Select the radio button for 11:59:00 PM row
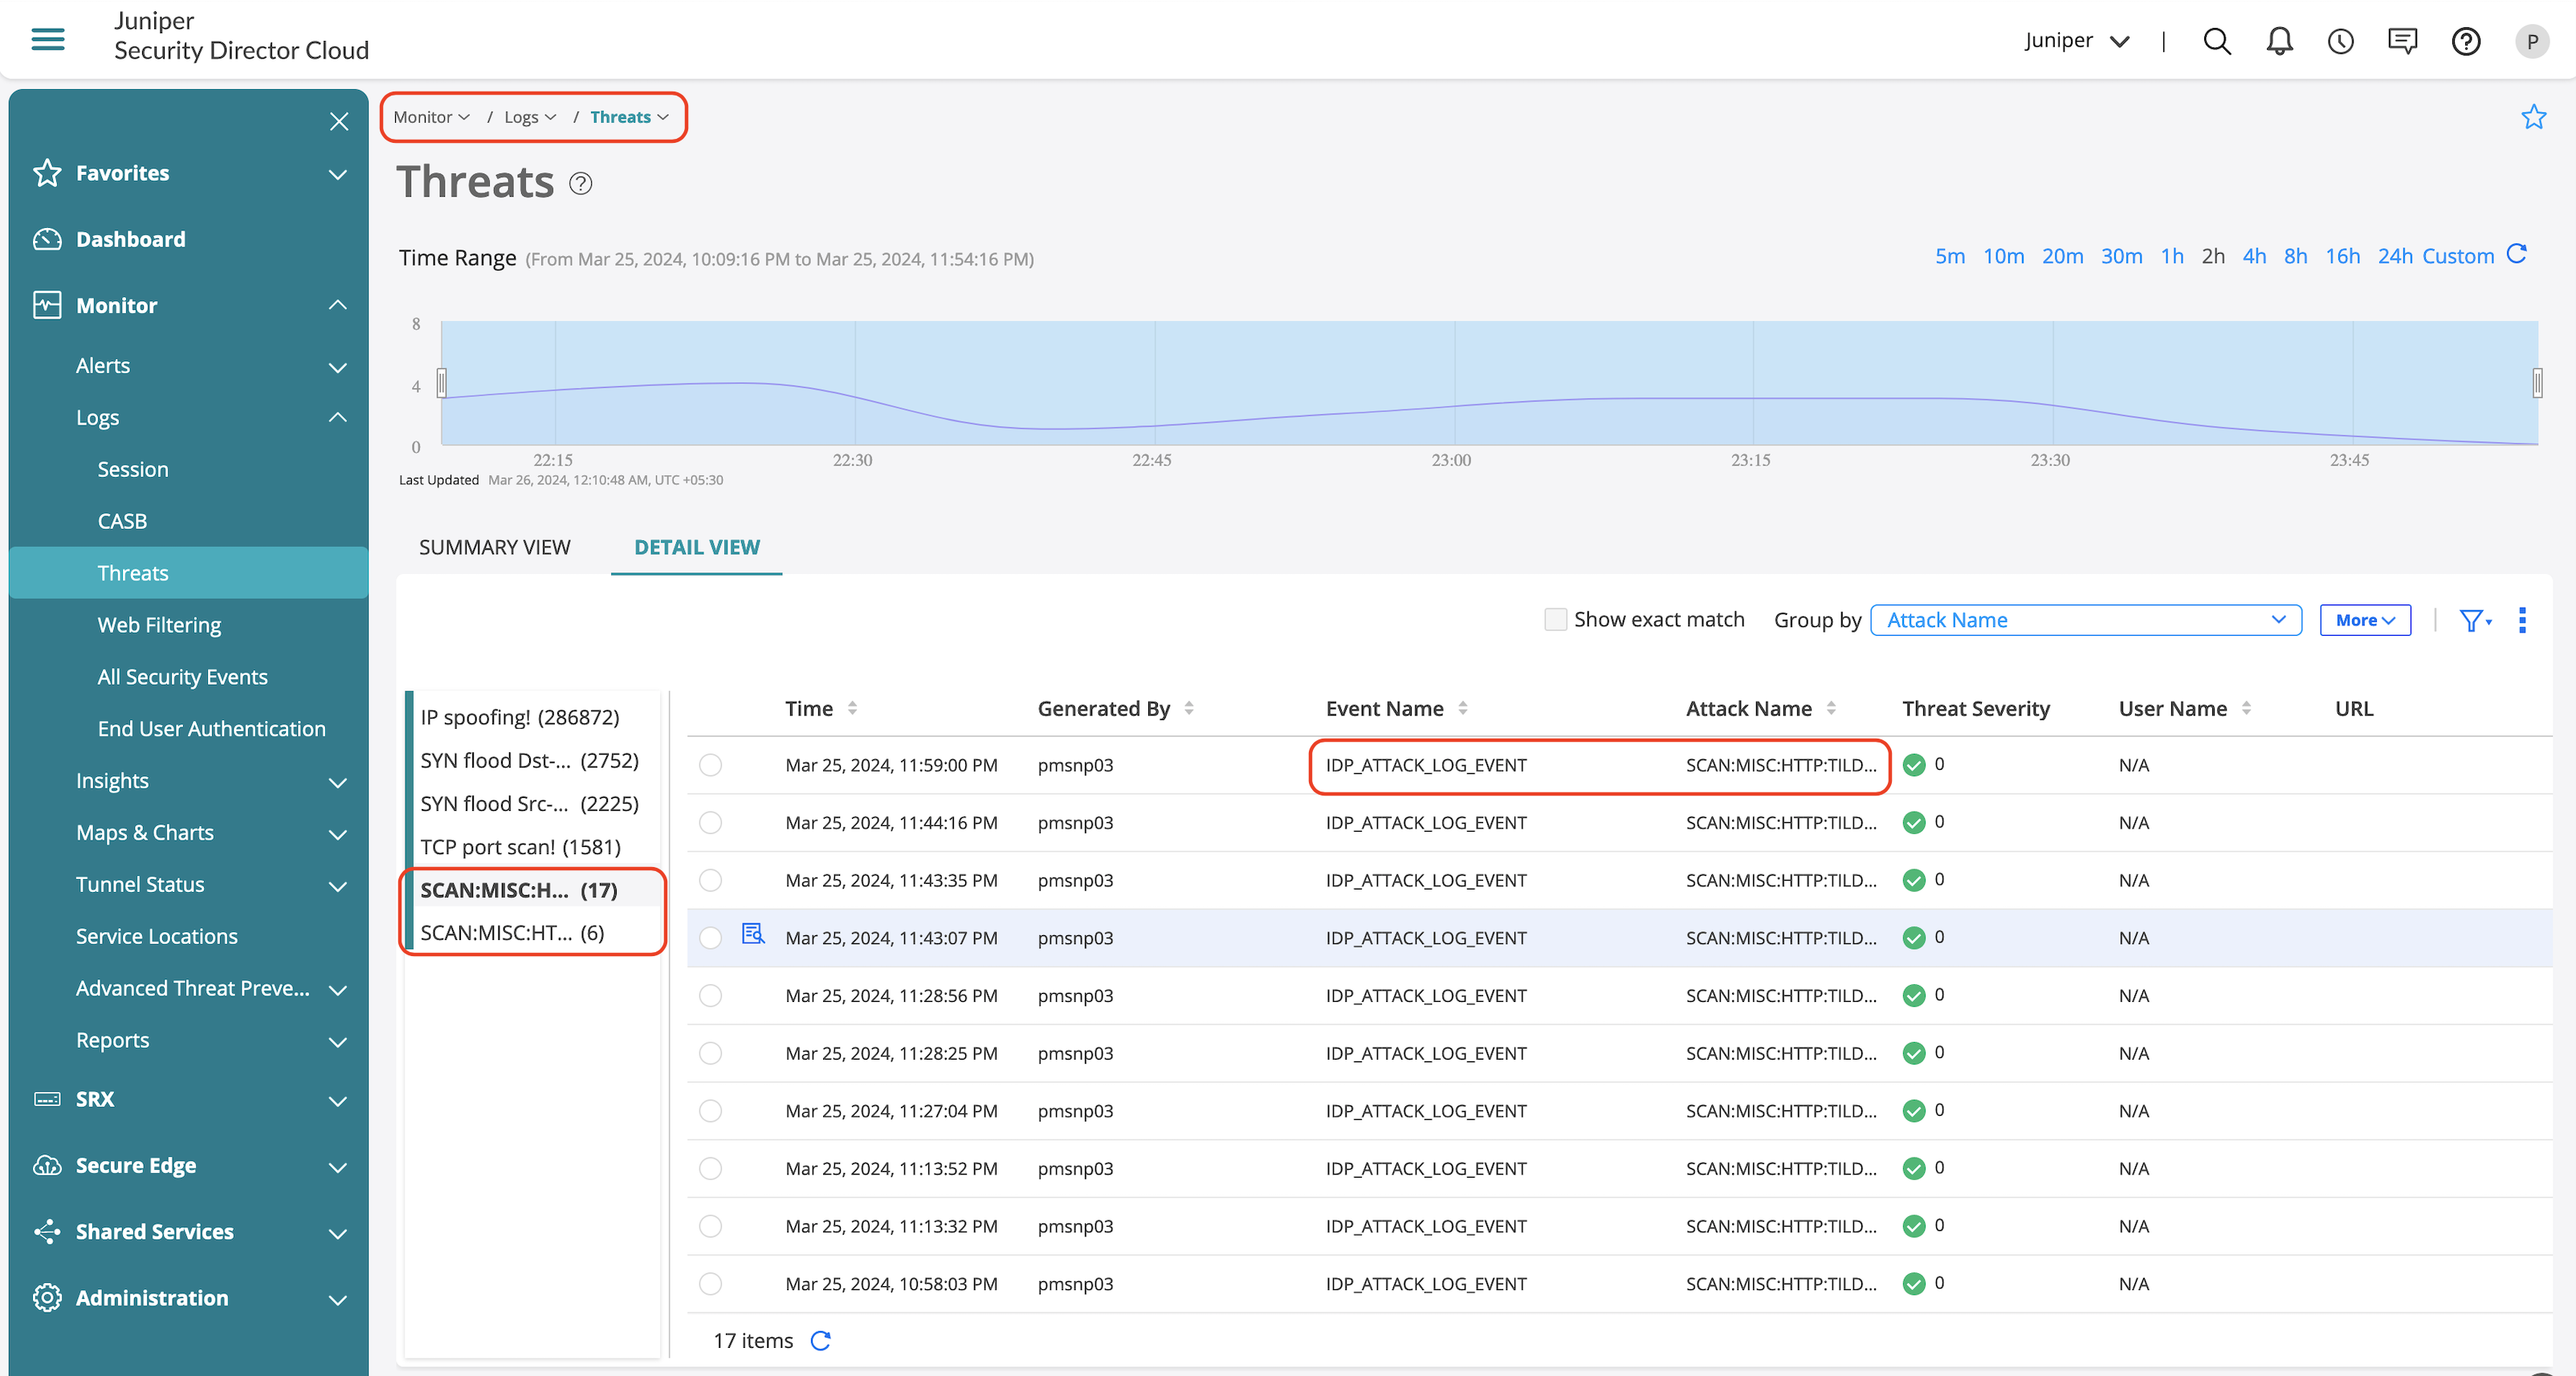 710,765
